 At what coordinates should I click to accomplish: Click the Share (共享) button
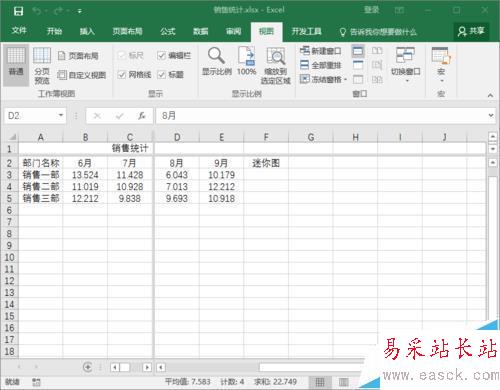click(471, 31)
